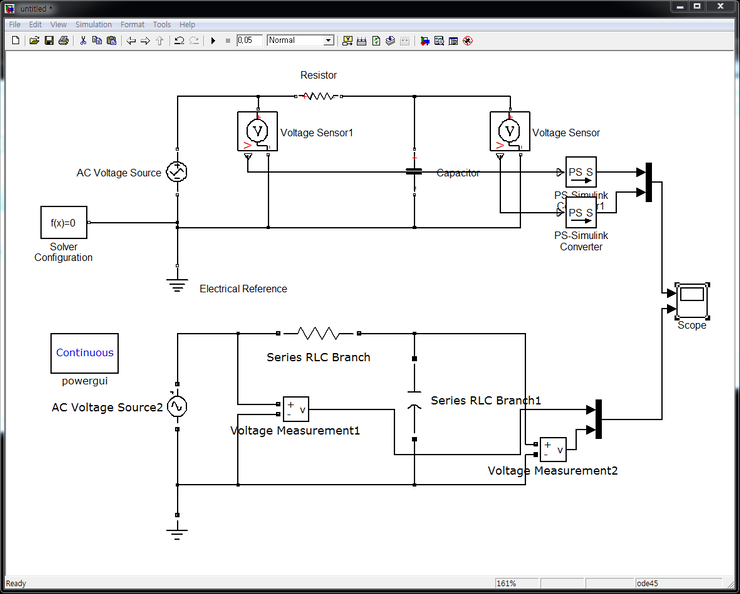This screenshot has width=740, height=594.
Task: Click the first icon right of the Normal mode dropdown
Action: tap(347, 41)
